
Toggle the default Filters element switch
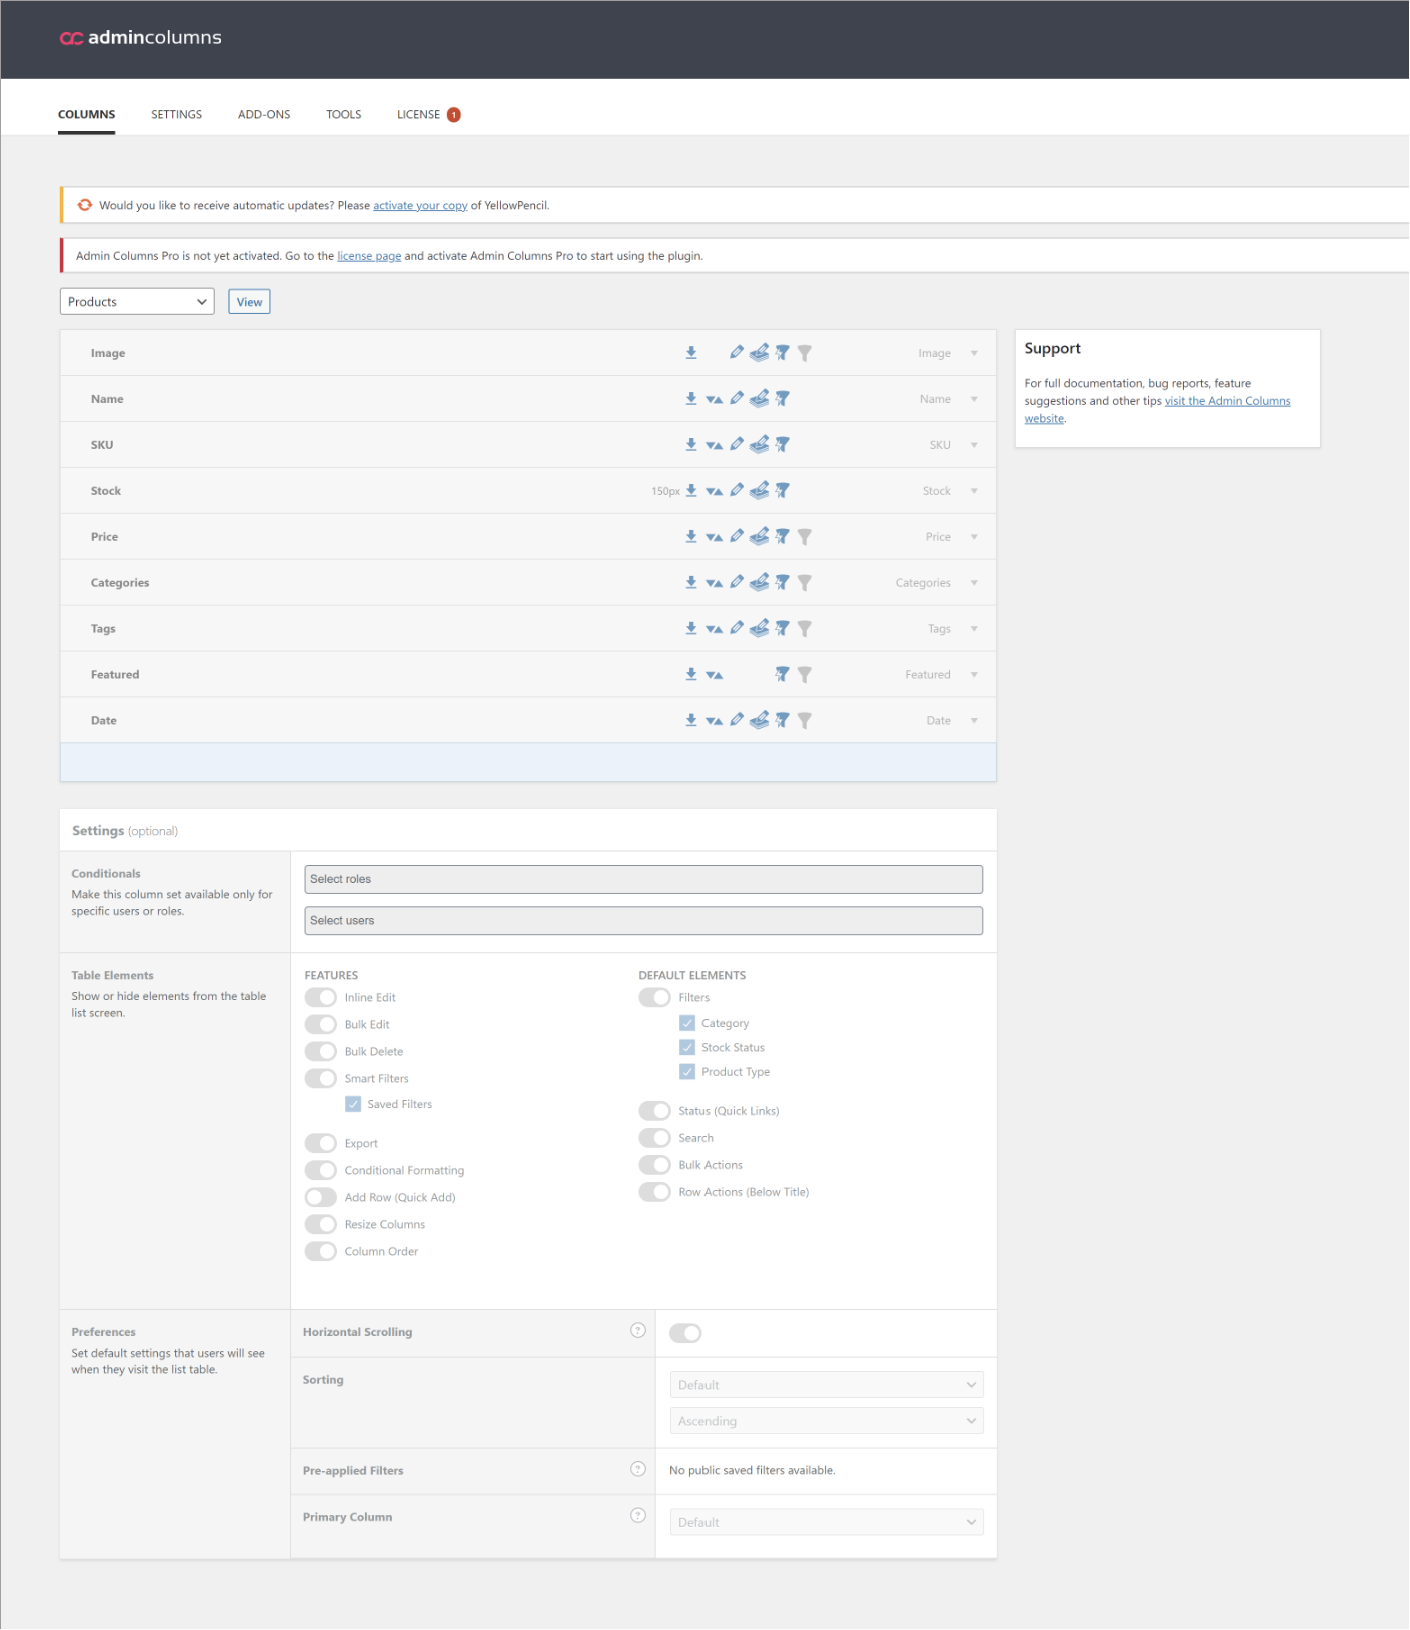click(x=655, y=998)
